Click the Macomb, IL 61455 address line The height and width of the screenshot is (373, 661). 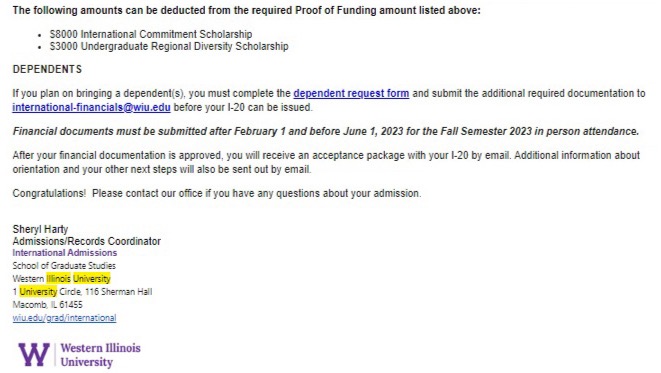click(48, 304)
